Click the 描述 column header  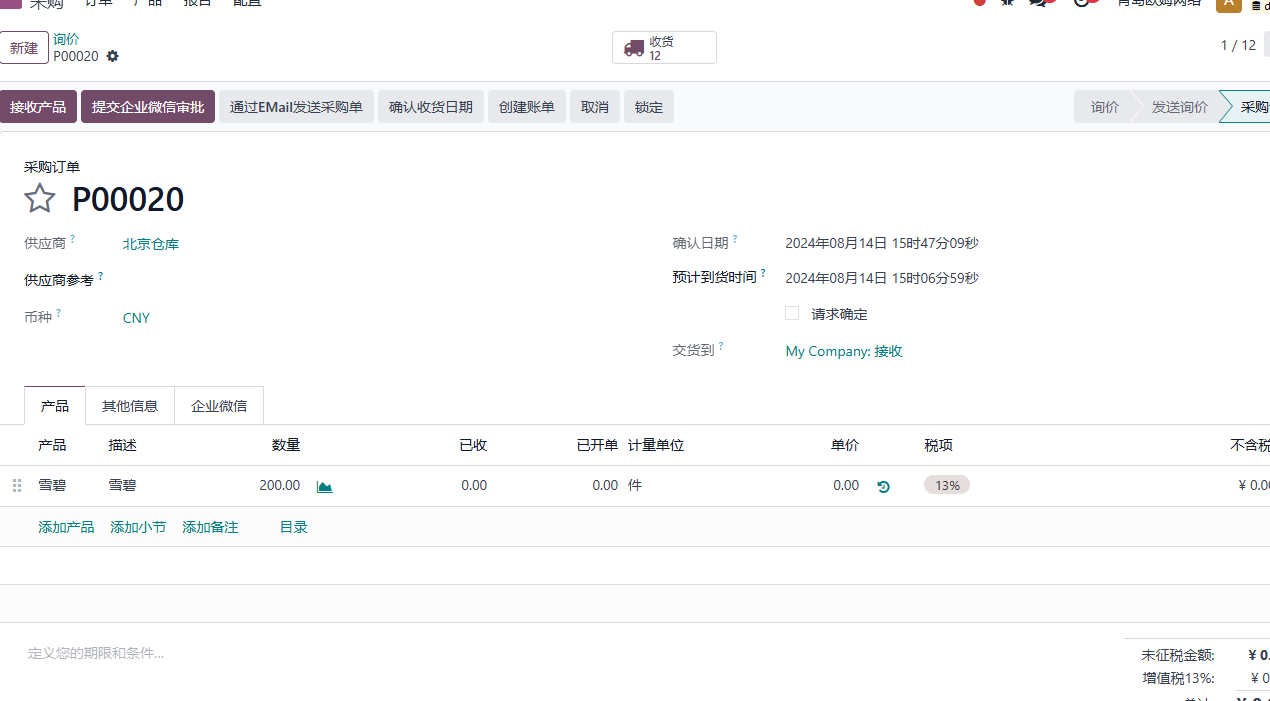(x=122, y=445)
